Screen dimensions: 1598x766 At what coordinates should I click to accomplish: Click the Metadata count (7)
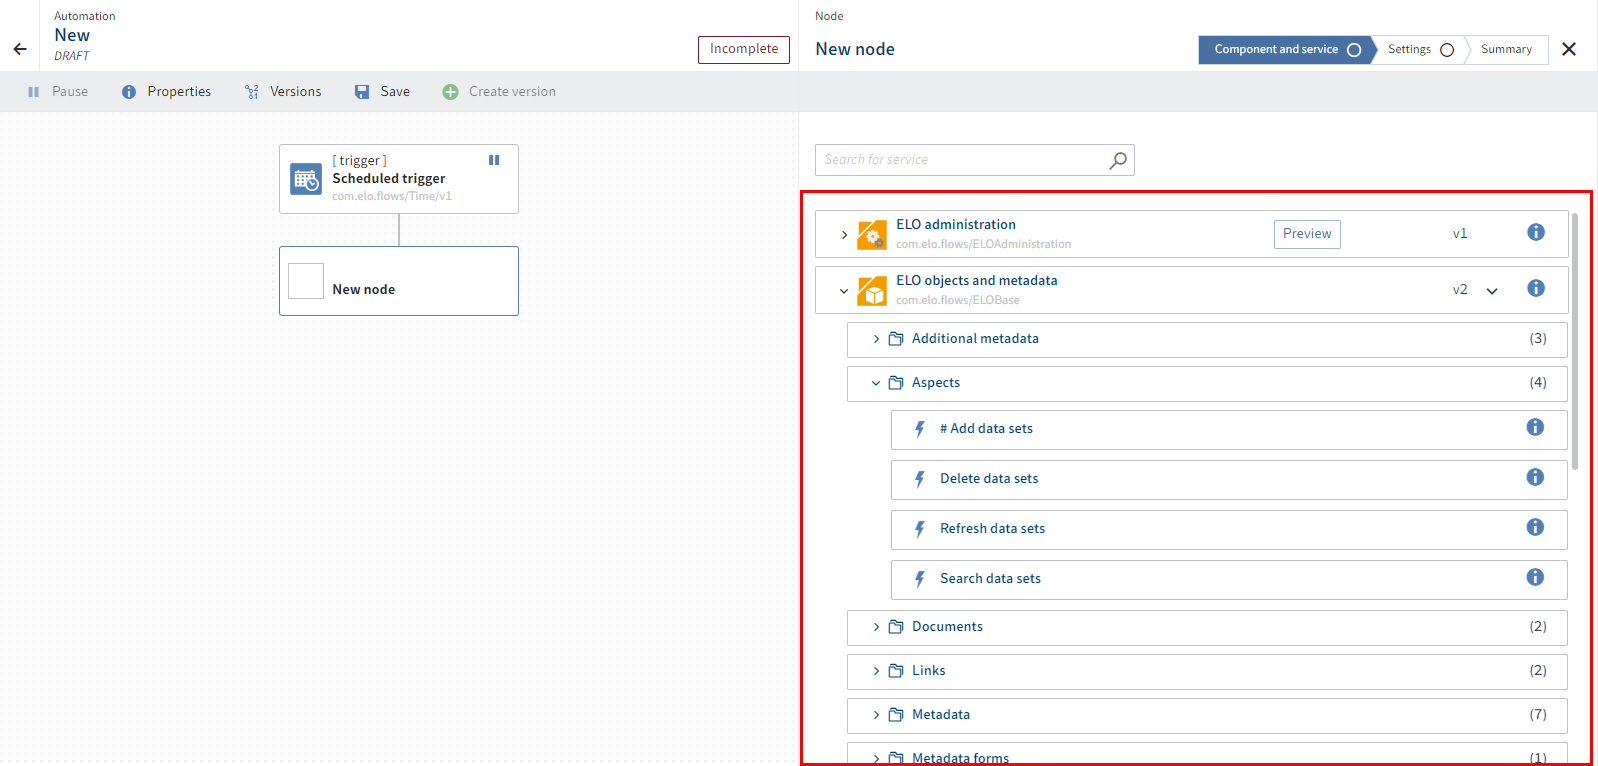1538,715
